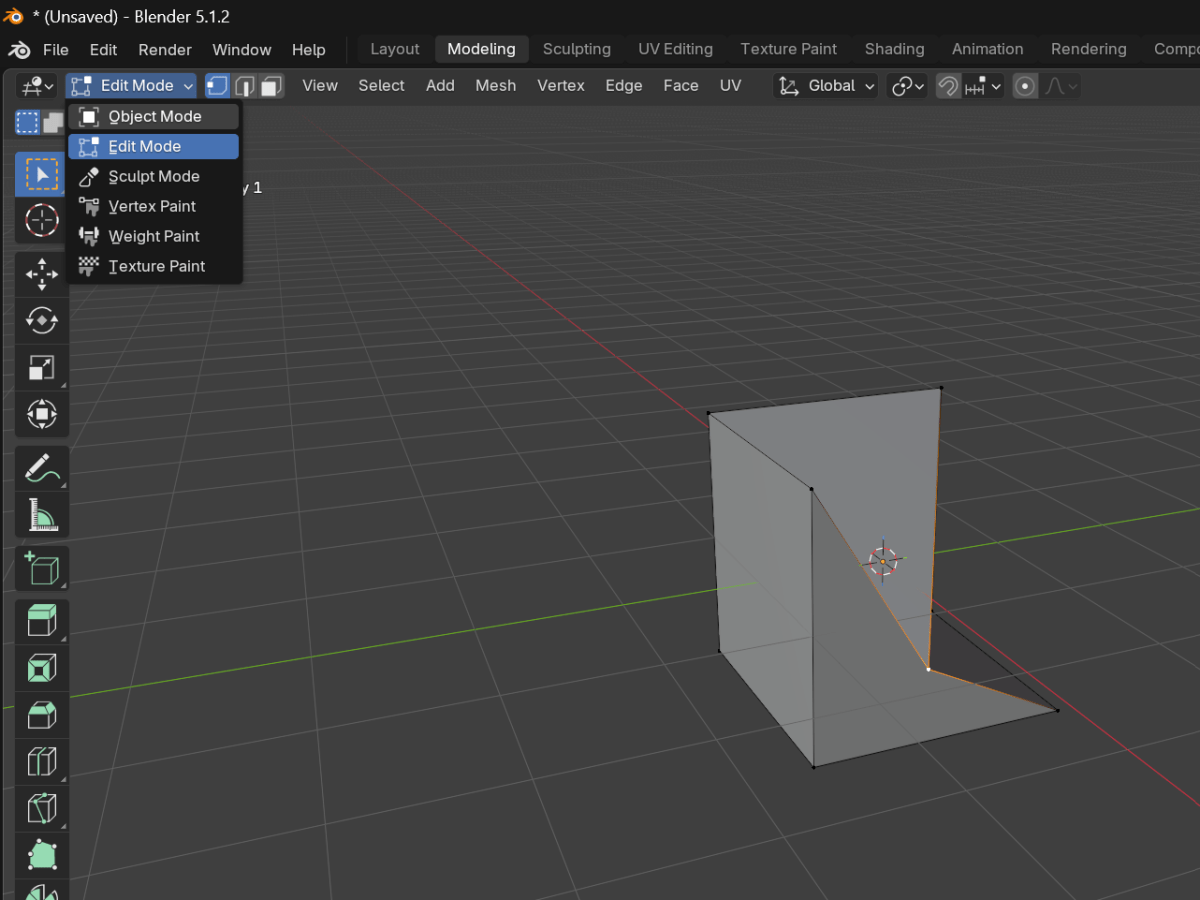
Task: Switch to the Texture Paint workspace
Action: (x=789, y=49)
